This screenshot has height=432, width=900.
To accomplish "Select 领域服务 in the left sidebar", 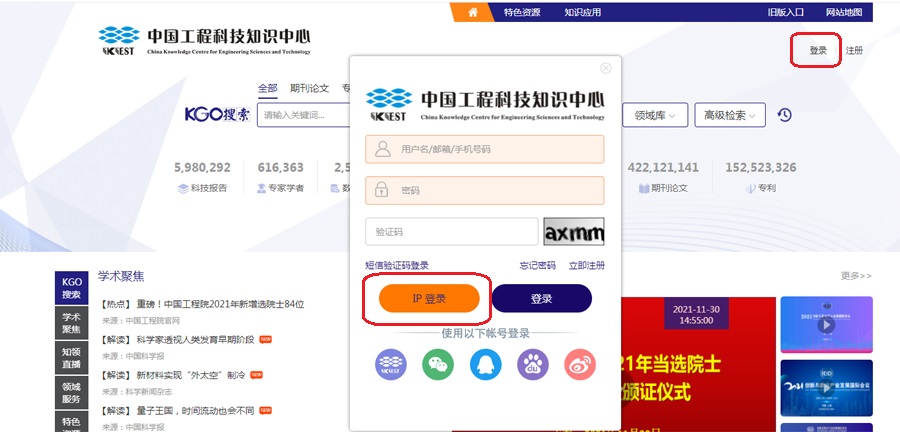I will [72, 393].
